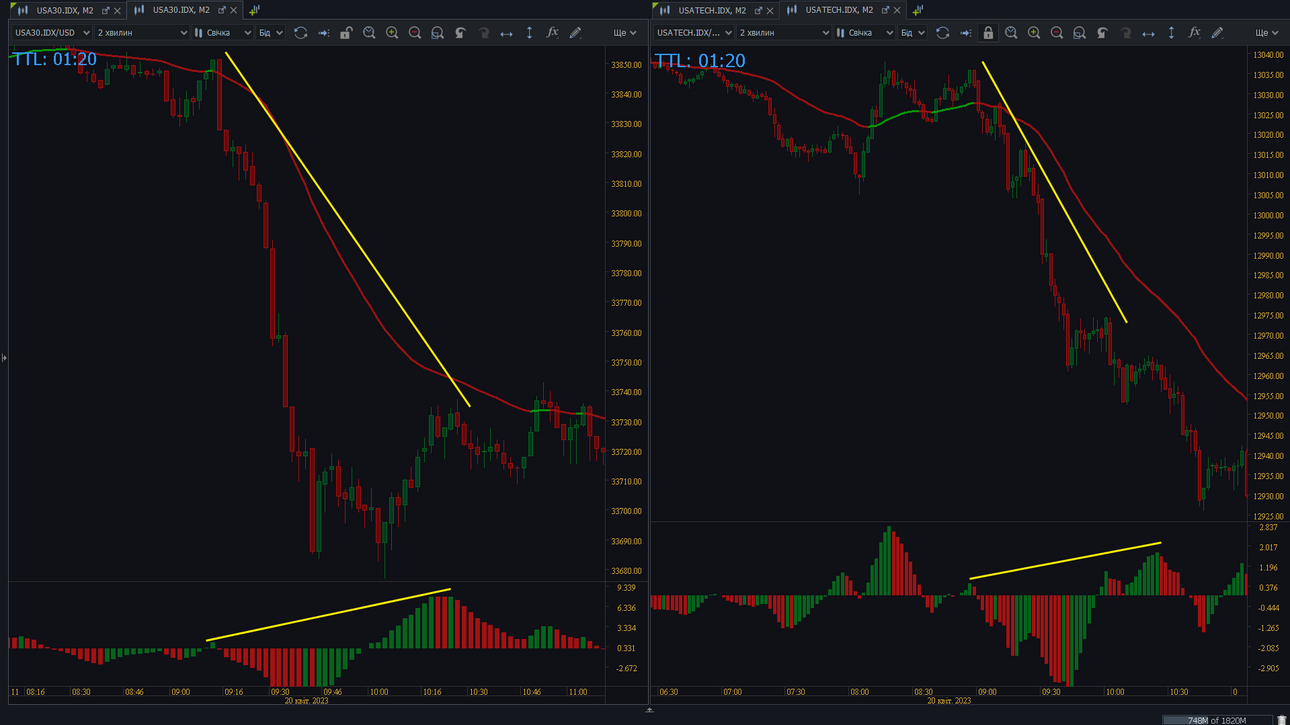Click auto-shift arrow icon in USA30 chart toolbar

pos(323,33)
